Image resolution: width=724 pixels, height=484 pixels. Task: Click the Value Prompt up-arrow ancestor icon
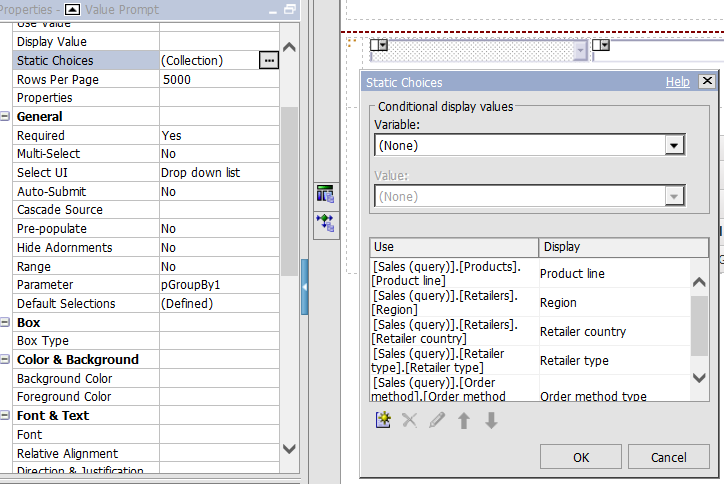[72, 9]
